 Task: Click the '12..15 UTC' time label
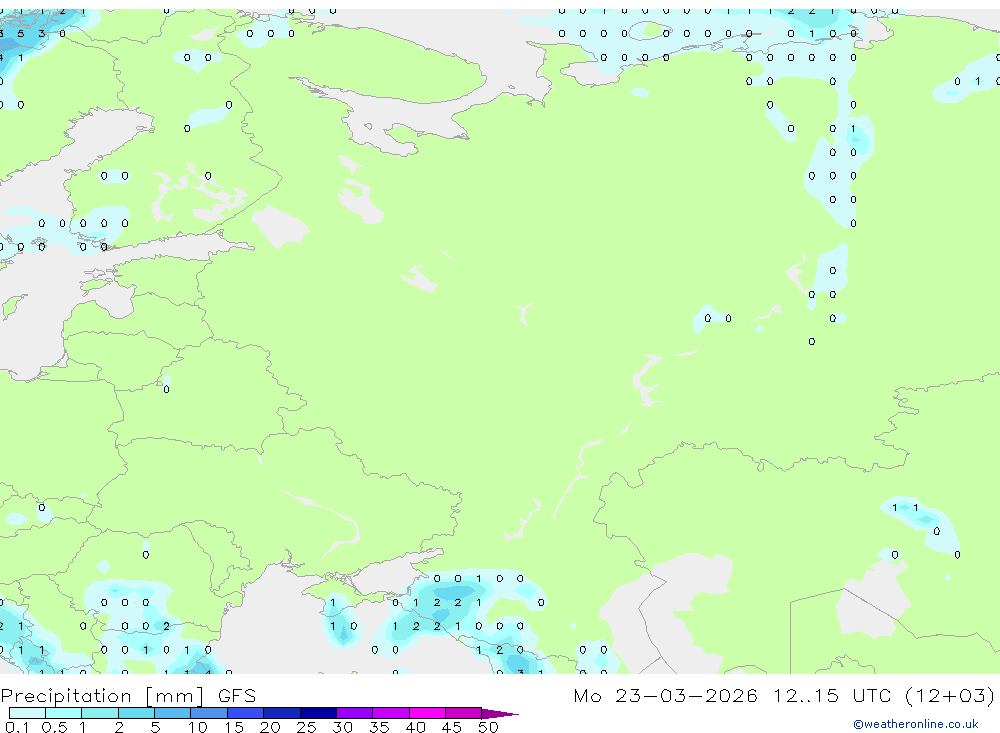coord(832,695)
